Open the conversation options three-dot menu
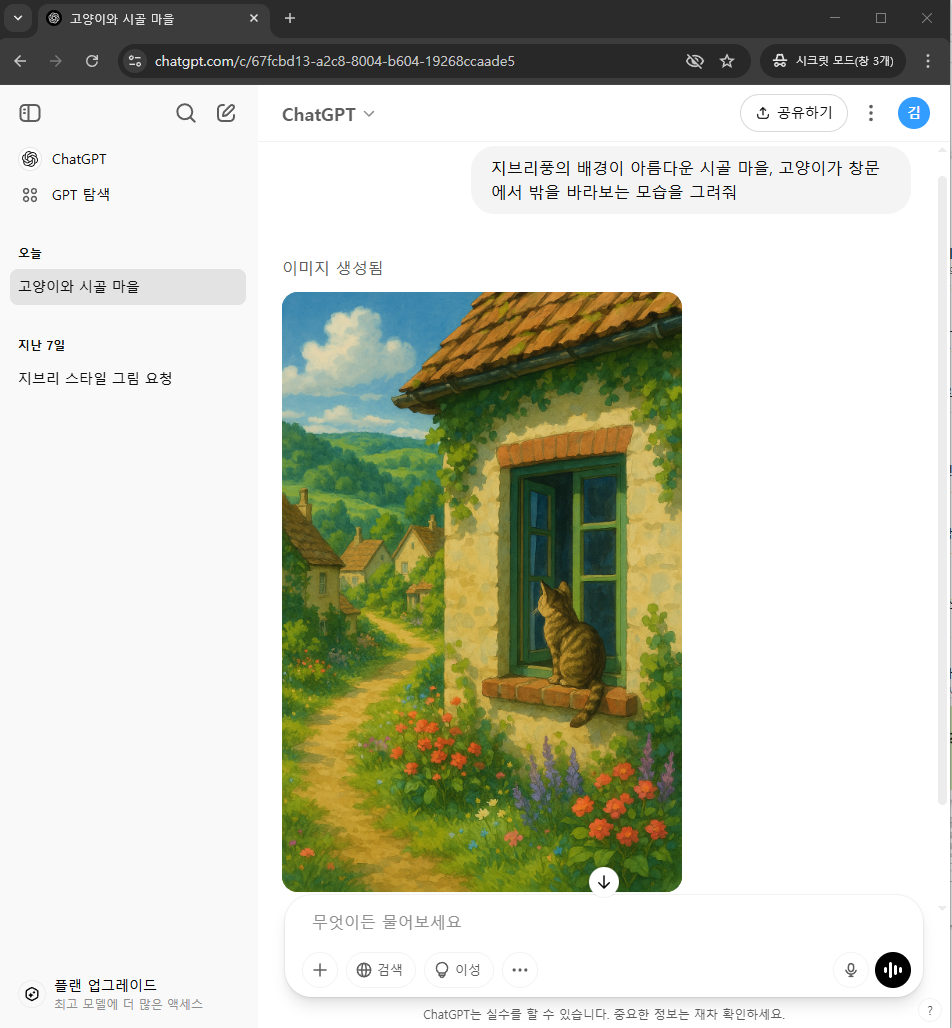 [871, 113]
